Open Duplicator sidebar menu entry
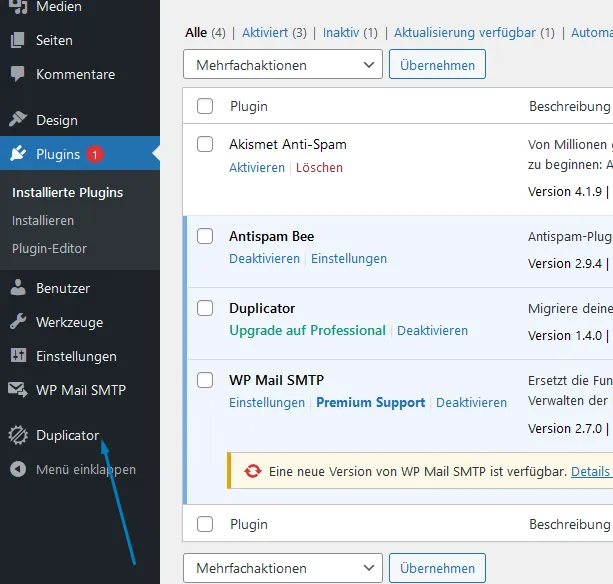Viewport: 613px width, 584px height. pos(67,435)
